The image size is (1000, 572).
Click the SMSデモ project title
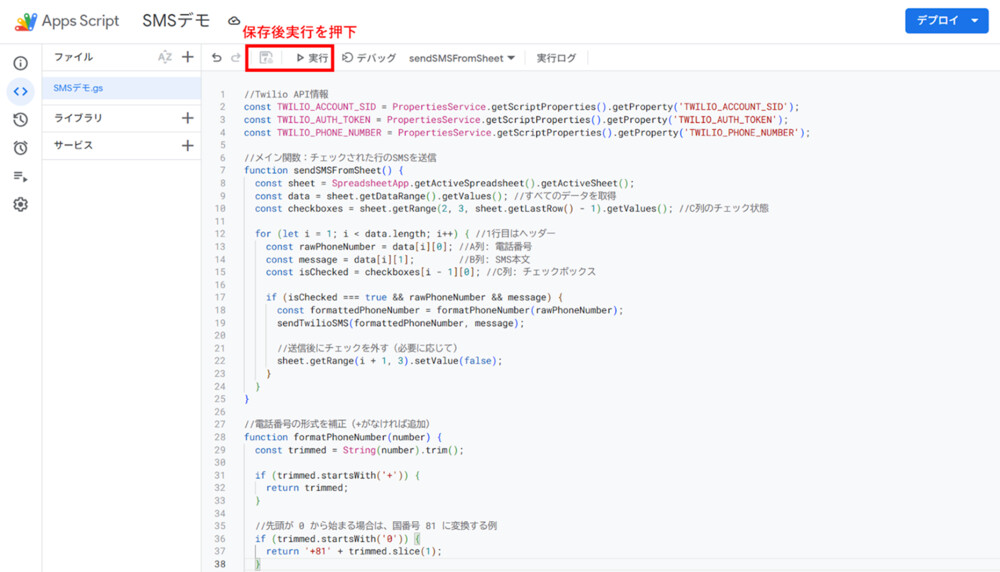(176, 21)
